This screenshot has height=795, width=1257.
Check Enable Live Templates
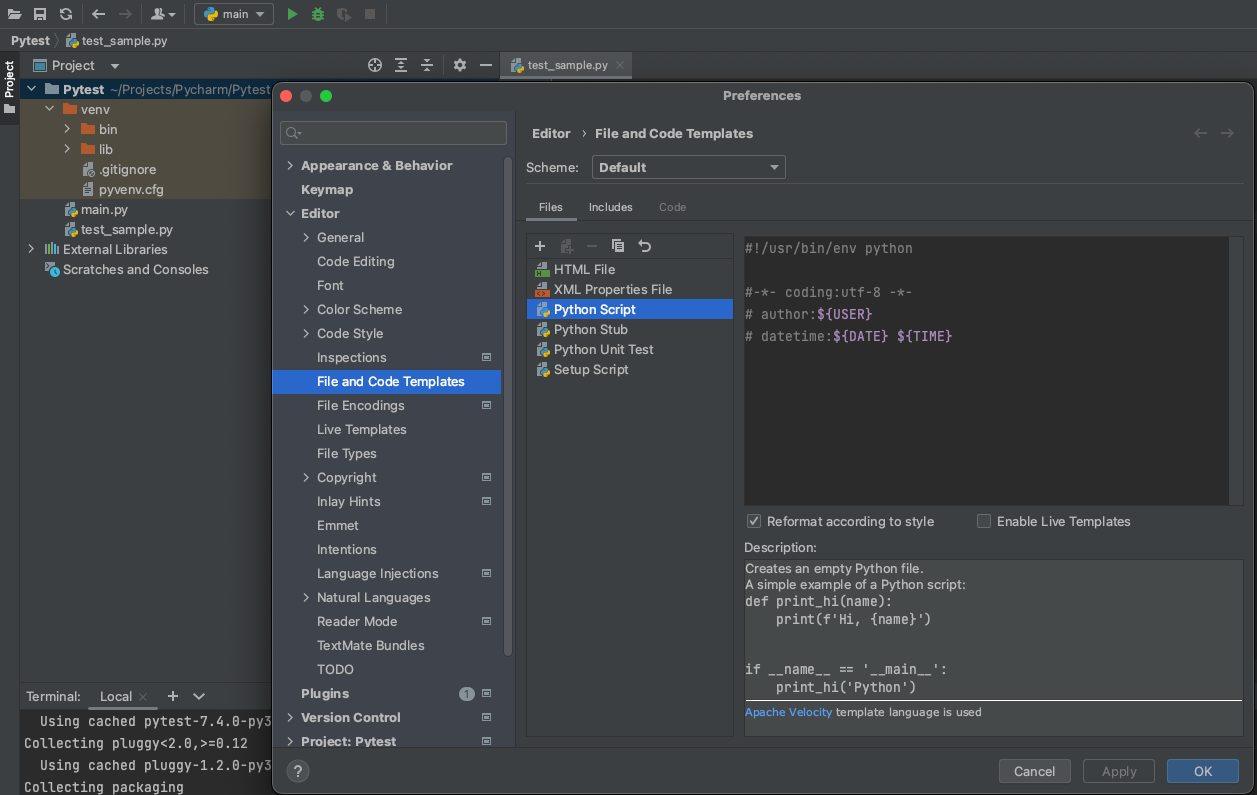point(984,521)
